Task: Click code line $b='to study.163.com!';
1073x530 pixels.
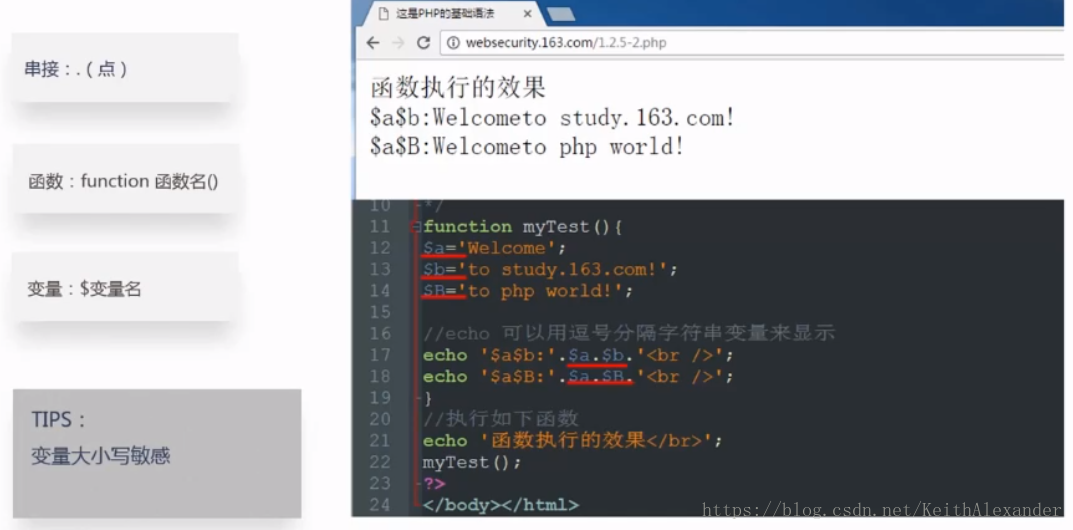Action: [x=550, y=269]
